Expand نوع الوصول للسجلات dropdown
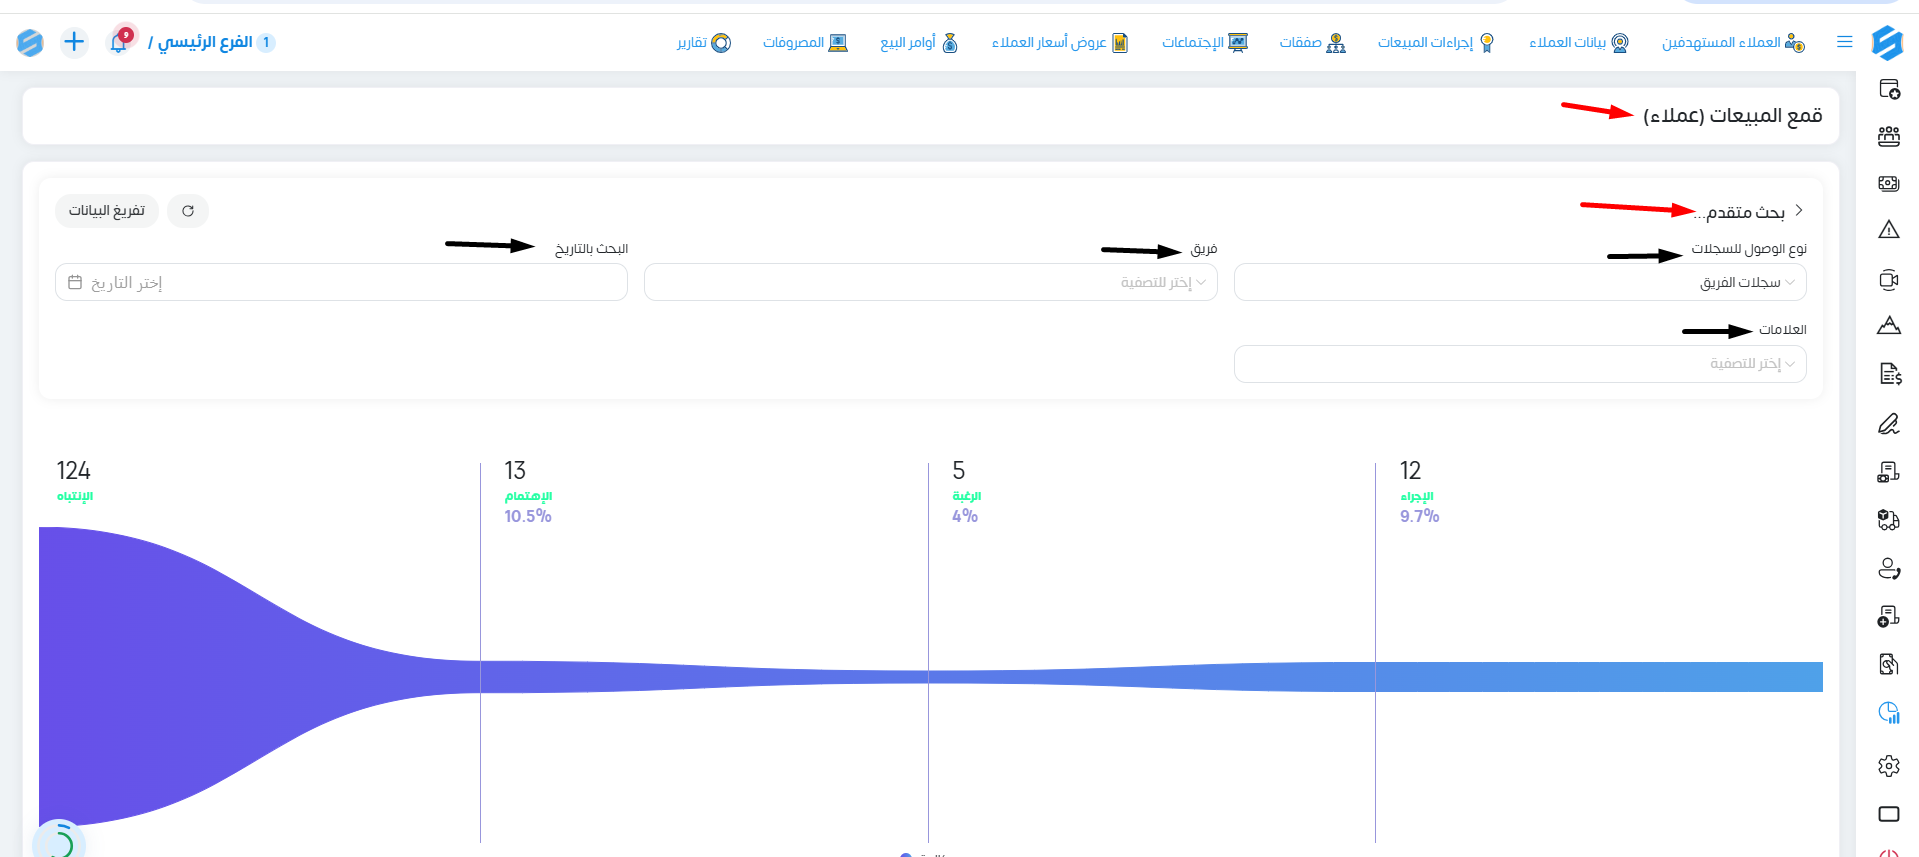Viewport: 1919px width, 857px height. coord(1520,282)
